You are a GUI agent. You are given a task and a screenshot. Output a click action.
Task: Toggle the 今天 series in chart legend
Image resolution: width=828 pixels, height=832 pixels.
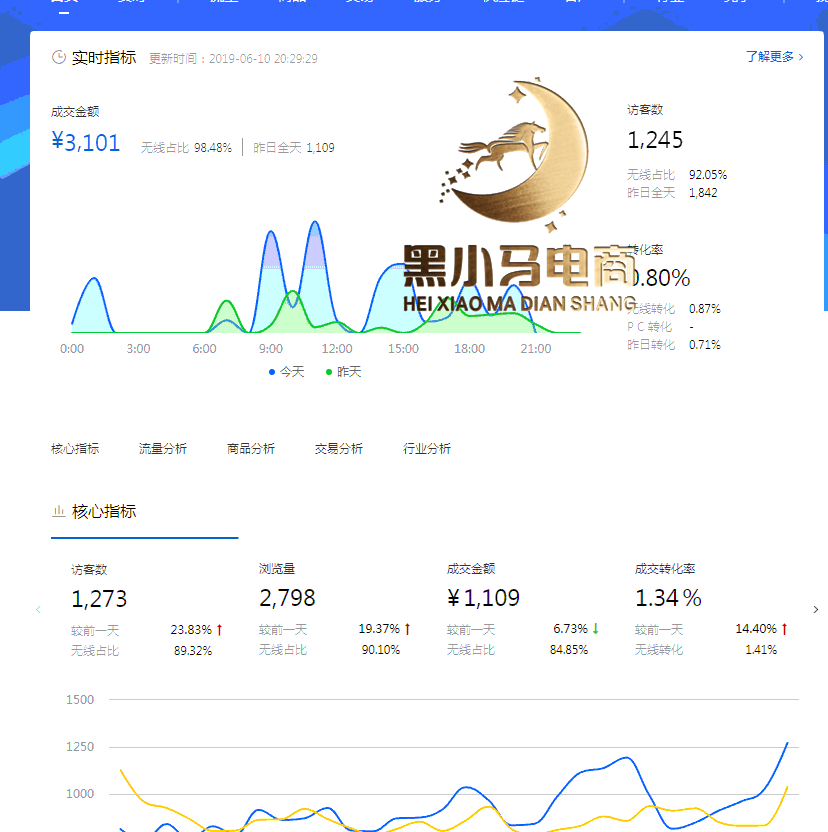point(287,372)
